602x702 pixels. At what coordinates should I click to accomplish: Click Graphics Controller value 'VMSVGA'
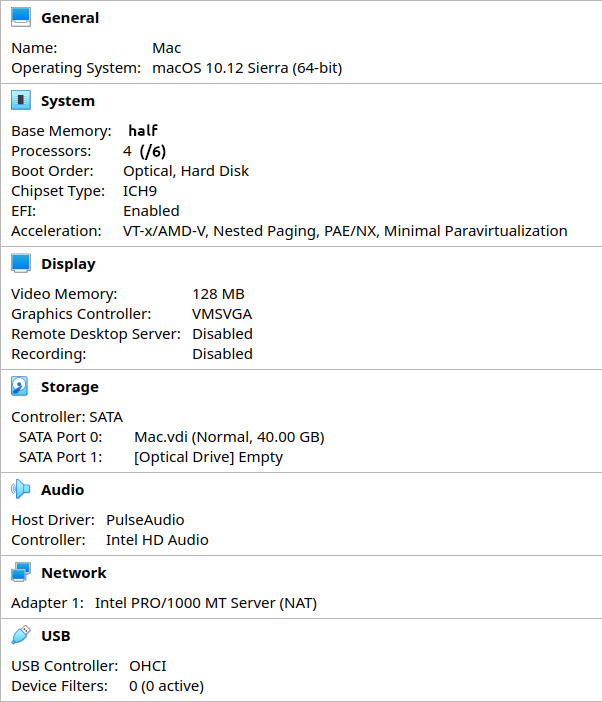click(x=222, y=314)
